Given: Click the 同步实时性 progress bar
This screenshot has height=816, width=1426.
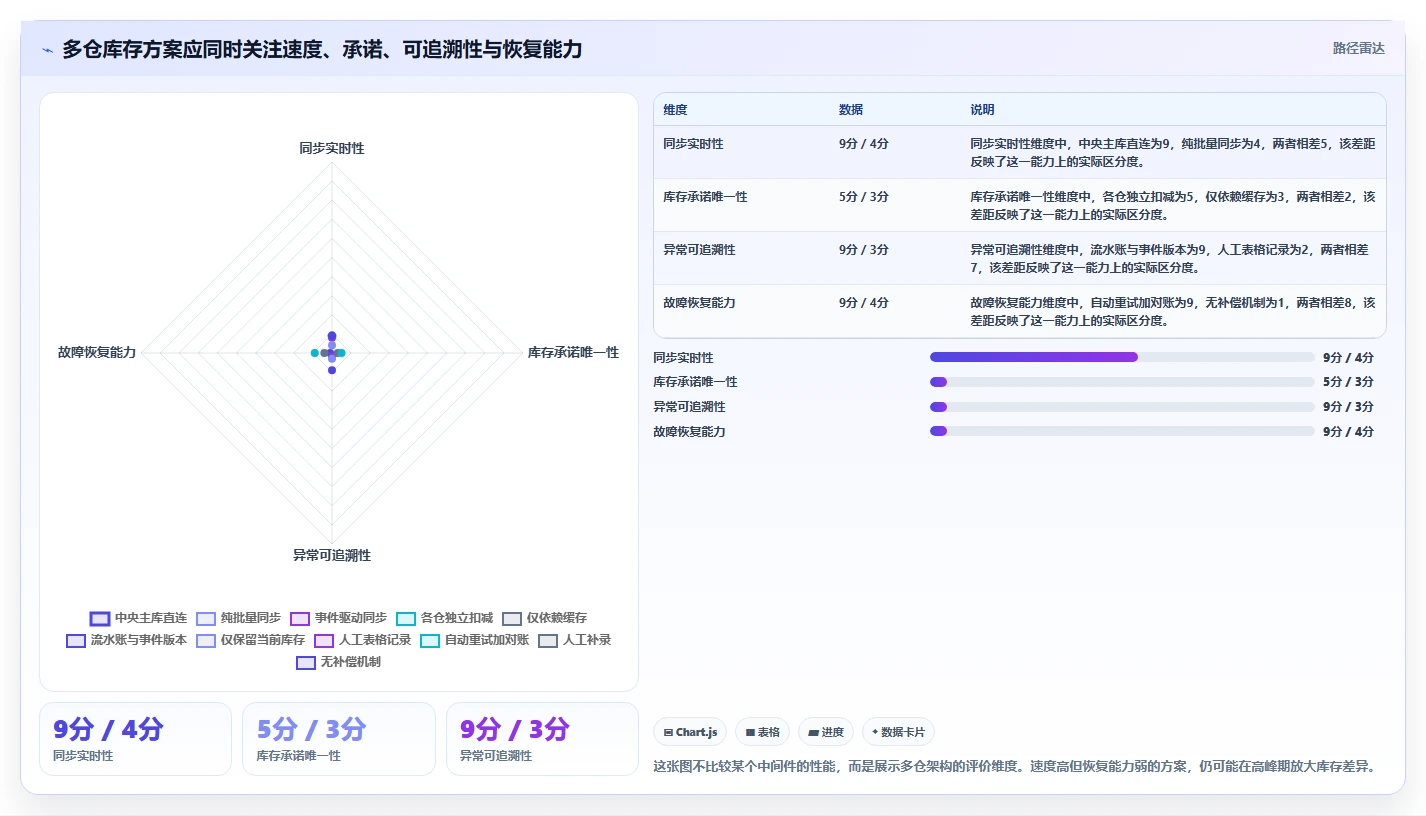Looking at the screenshot, I should tap(1122, 357).
